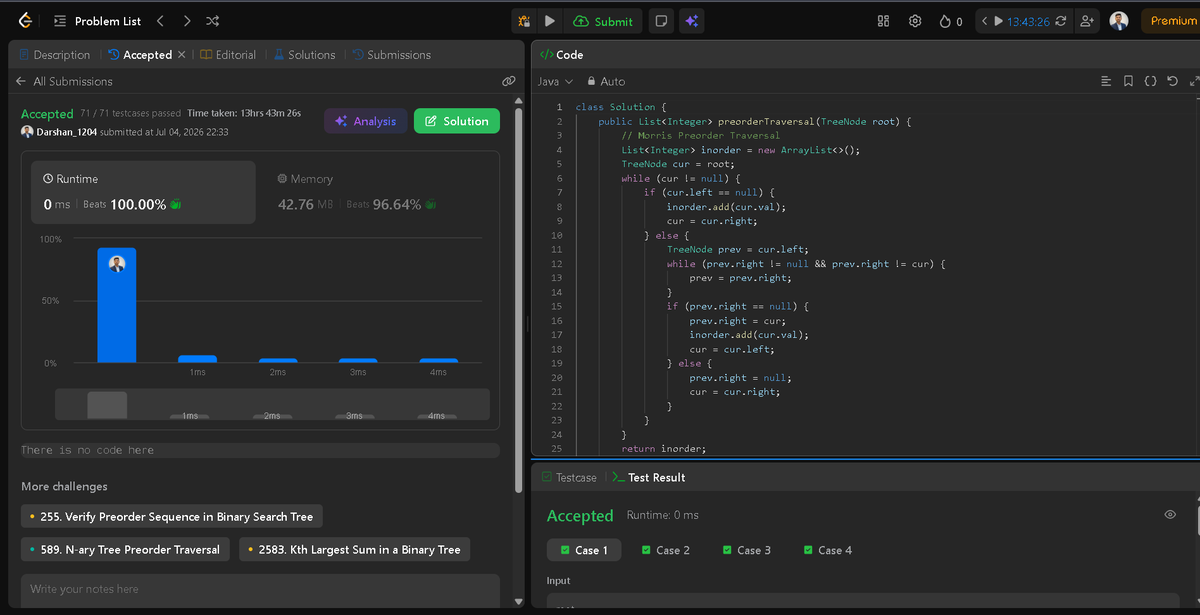Go to next problem chevron

[186, 21]
